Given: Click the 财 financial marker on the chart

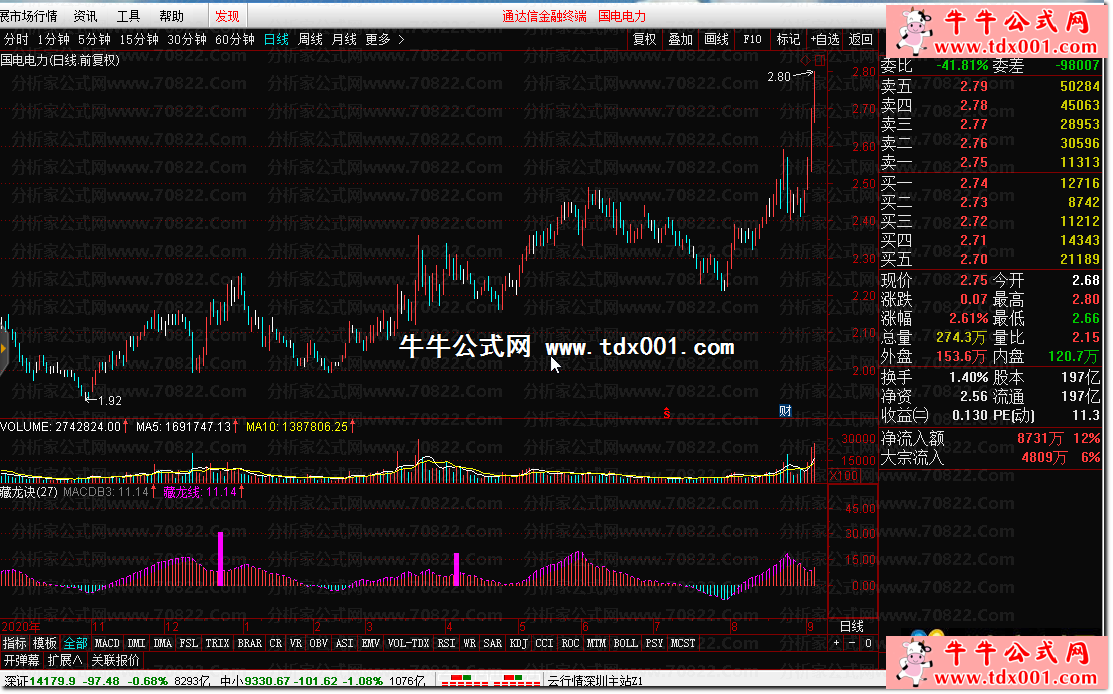Looking at the screenshot, I should [785, 410].
